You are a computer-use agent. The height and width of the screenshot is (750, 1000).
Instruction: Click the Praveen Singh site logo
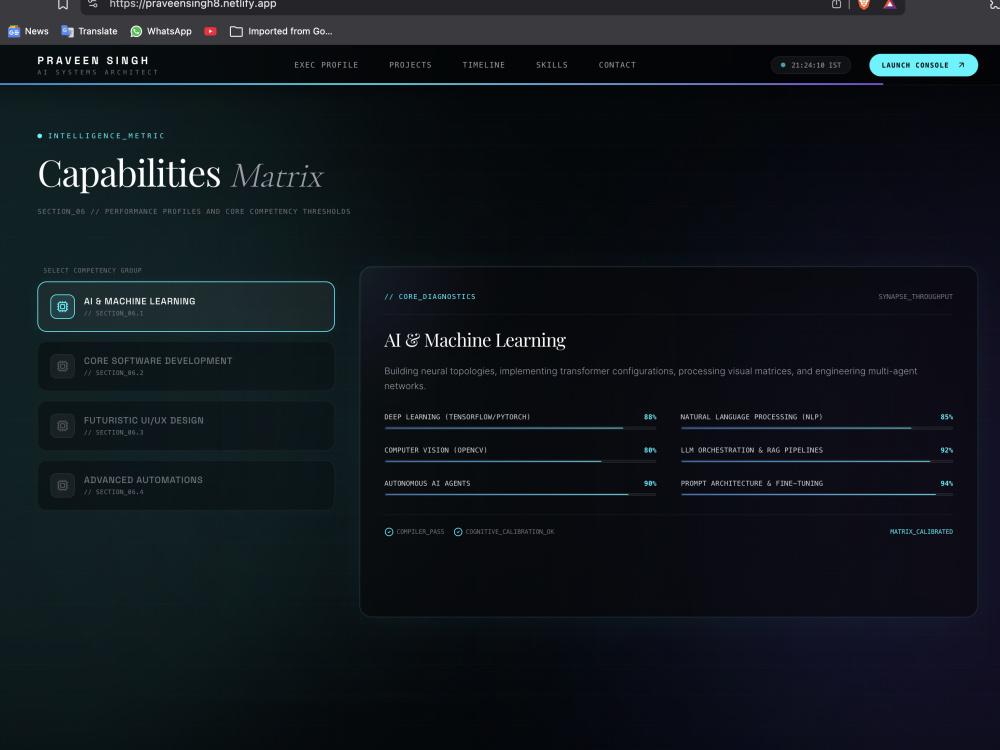coord(98,65)
